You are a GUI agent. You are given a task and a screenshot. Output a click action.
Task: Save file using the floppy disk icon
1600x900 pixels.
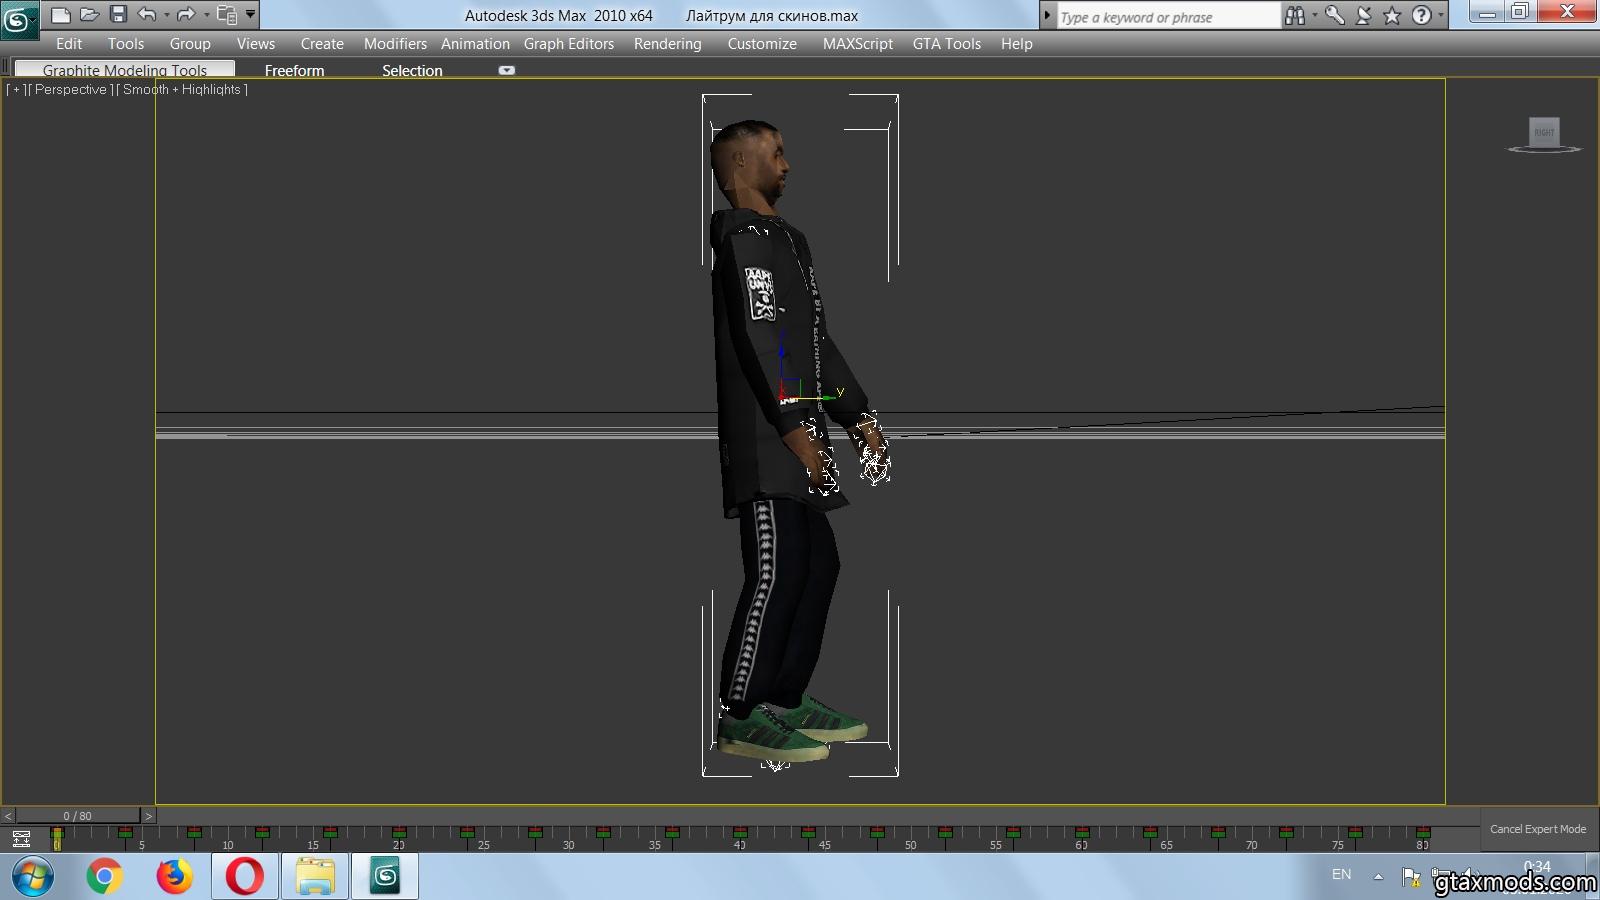118,15
